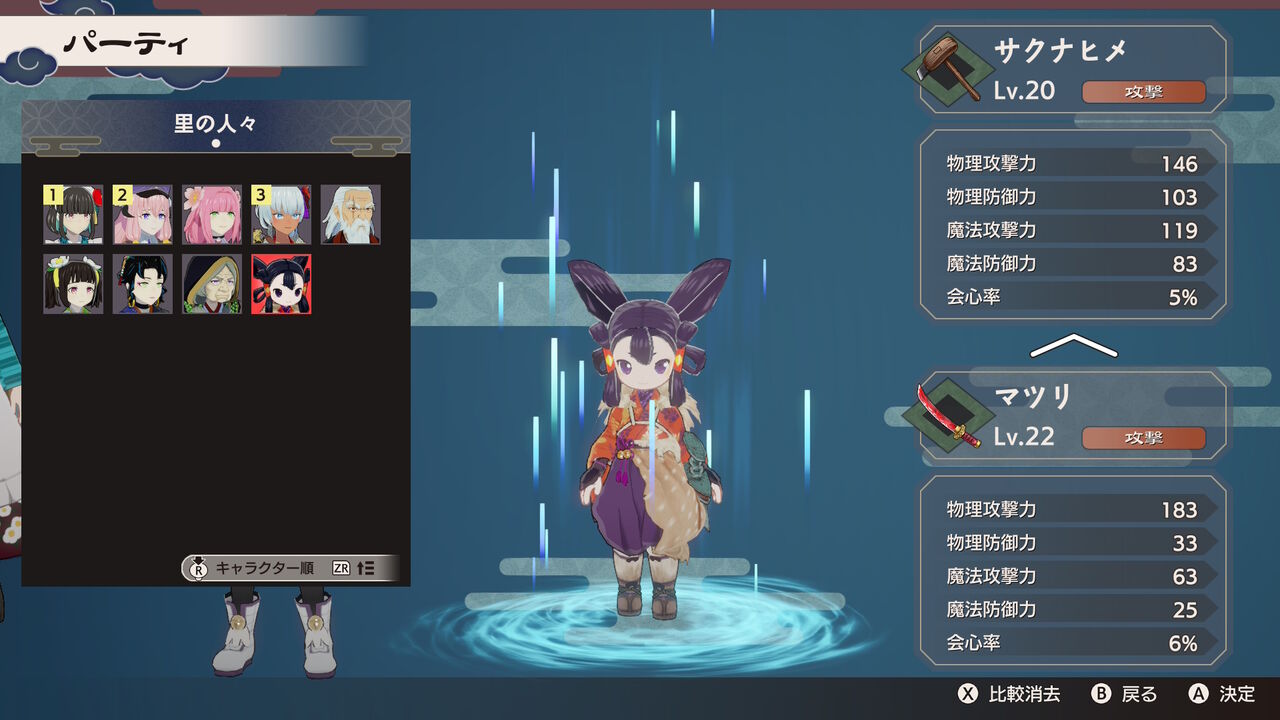Click the R stick icon by キャラクター順
Image resolution: width=1280 pixels, height=720 pixels.
pyautogui.click(x=198, y=567)
